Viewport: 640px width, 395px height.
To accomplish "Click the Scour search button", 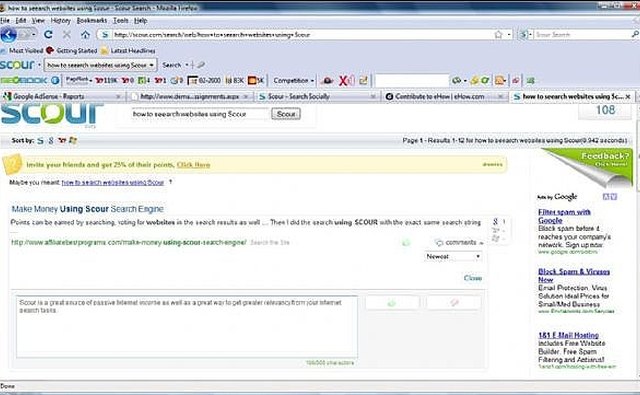I will (x=286, y=114).
